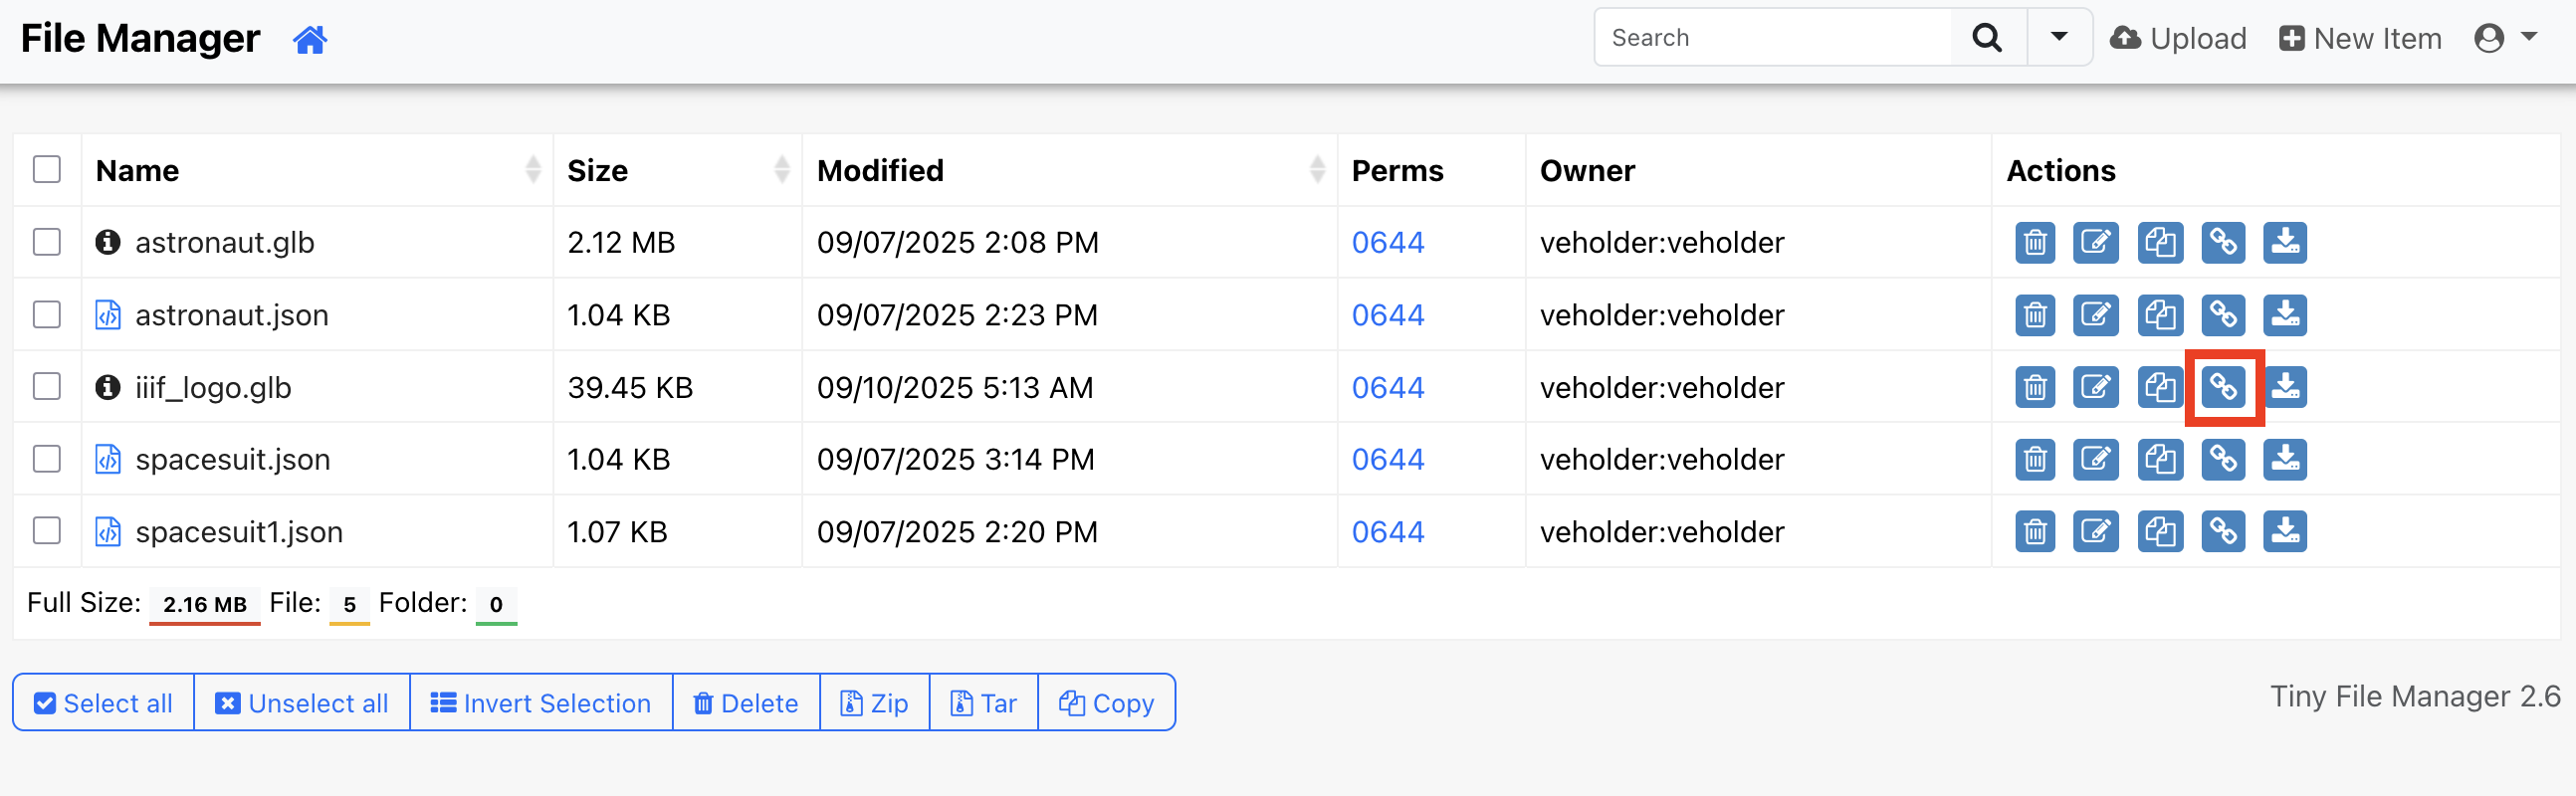Click the home icon beside File Manager
Image resolution: width=2576 pixels, height=796 pixels.
310,40
